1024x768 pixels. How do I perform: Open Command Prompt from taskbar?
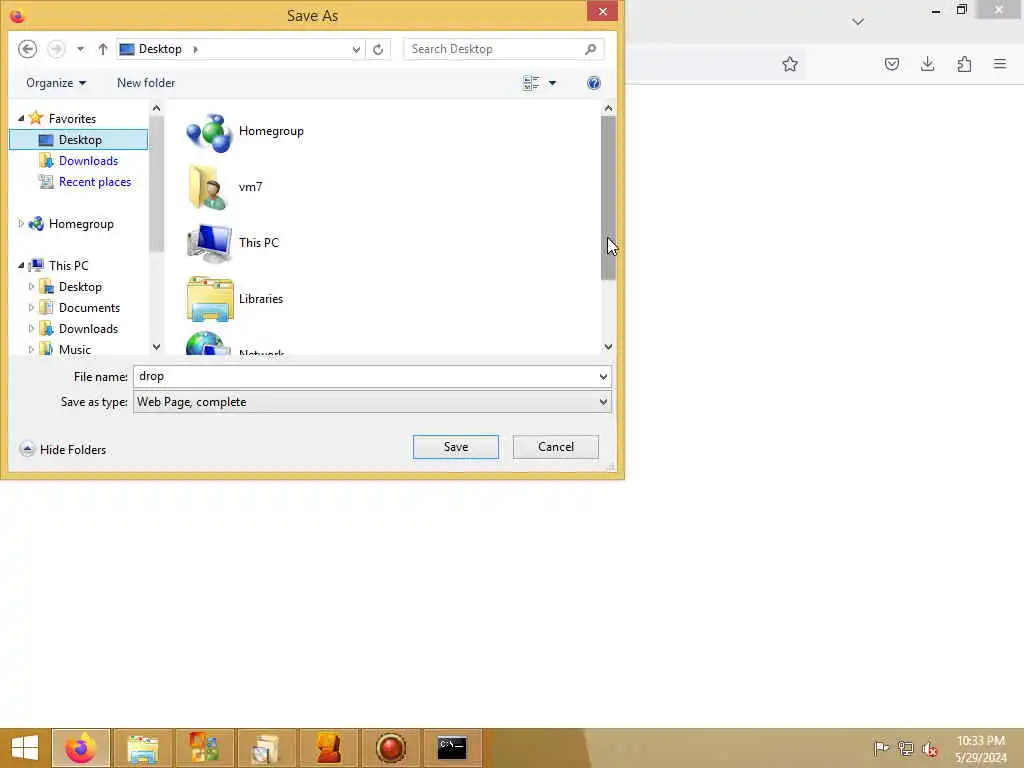[x=452, y=748]
